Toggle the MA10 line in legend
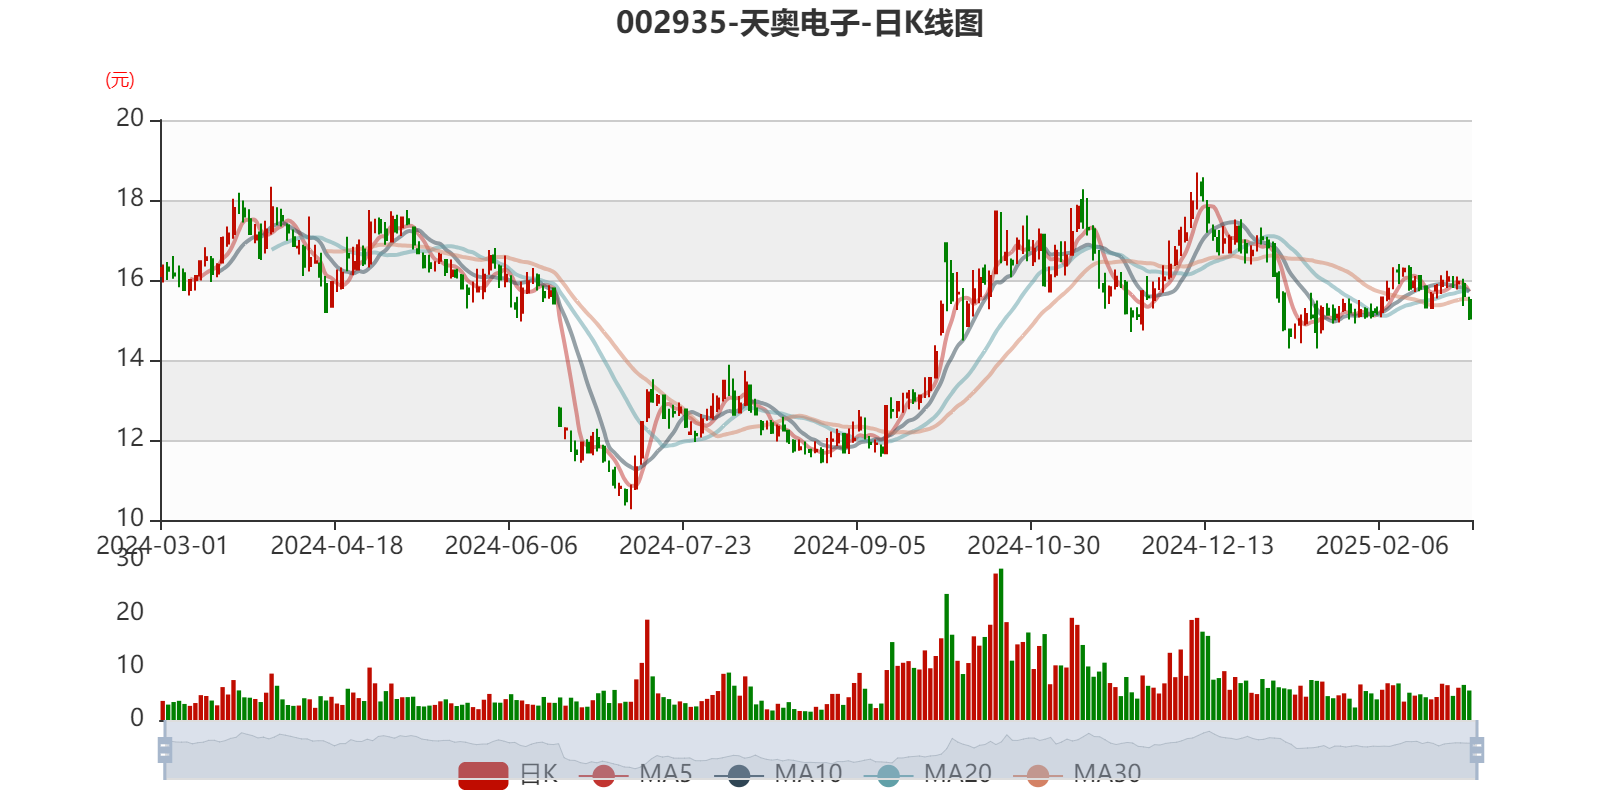The height and width of the screenshot is (800, 1600). tap(778, 774)
